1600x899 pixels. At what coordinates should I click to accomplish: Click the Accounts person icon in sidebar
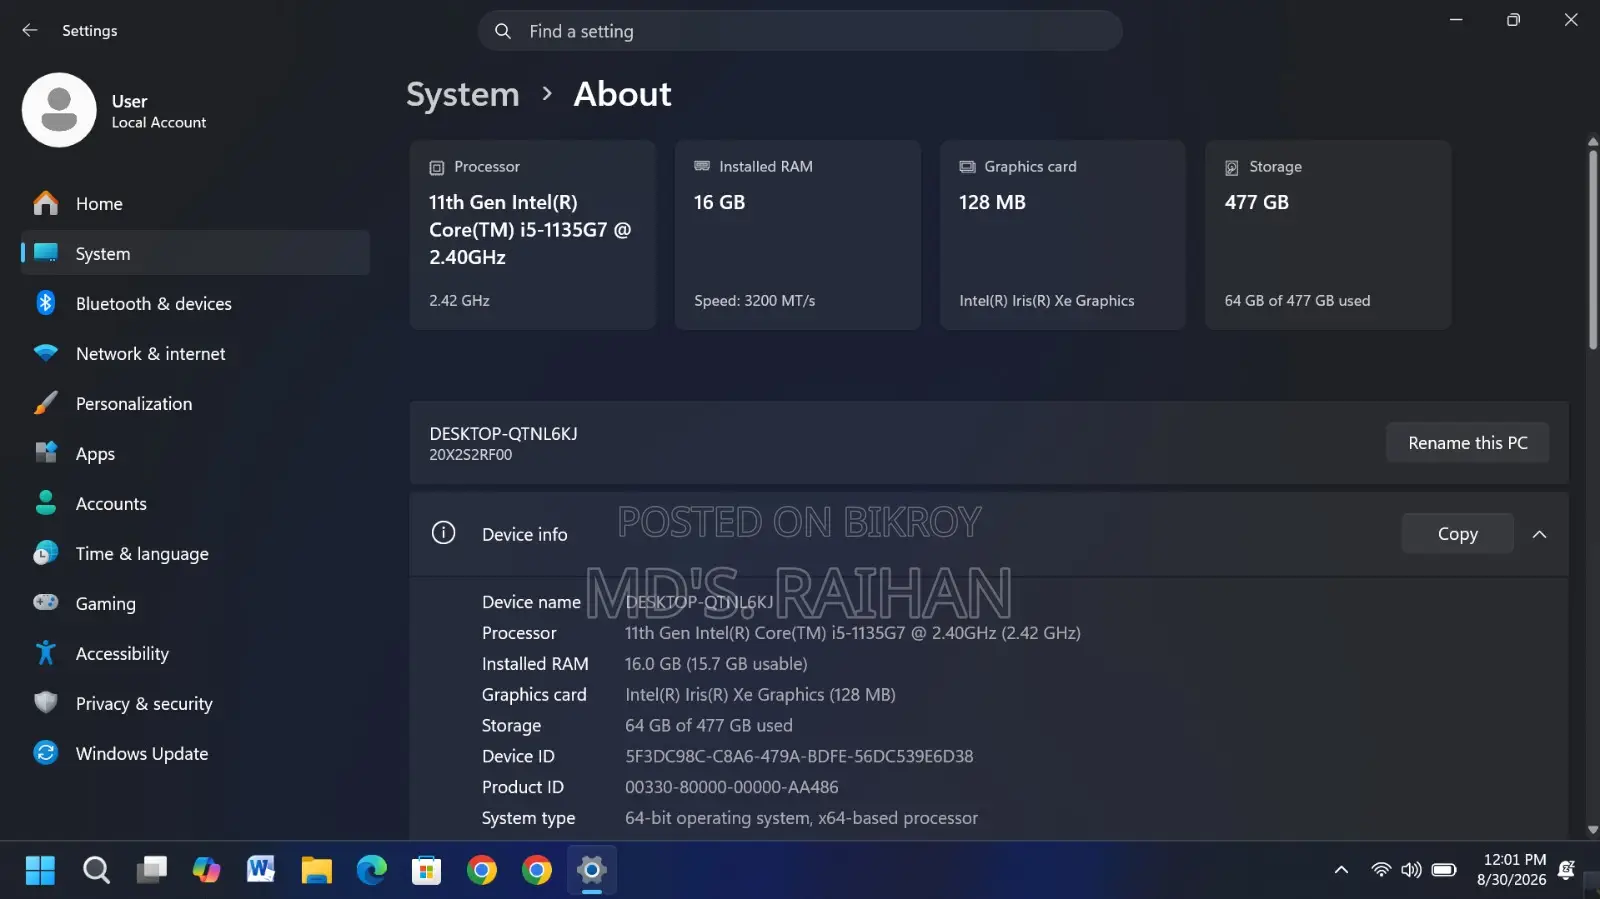(46, 503)
